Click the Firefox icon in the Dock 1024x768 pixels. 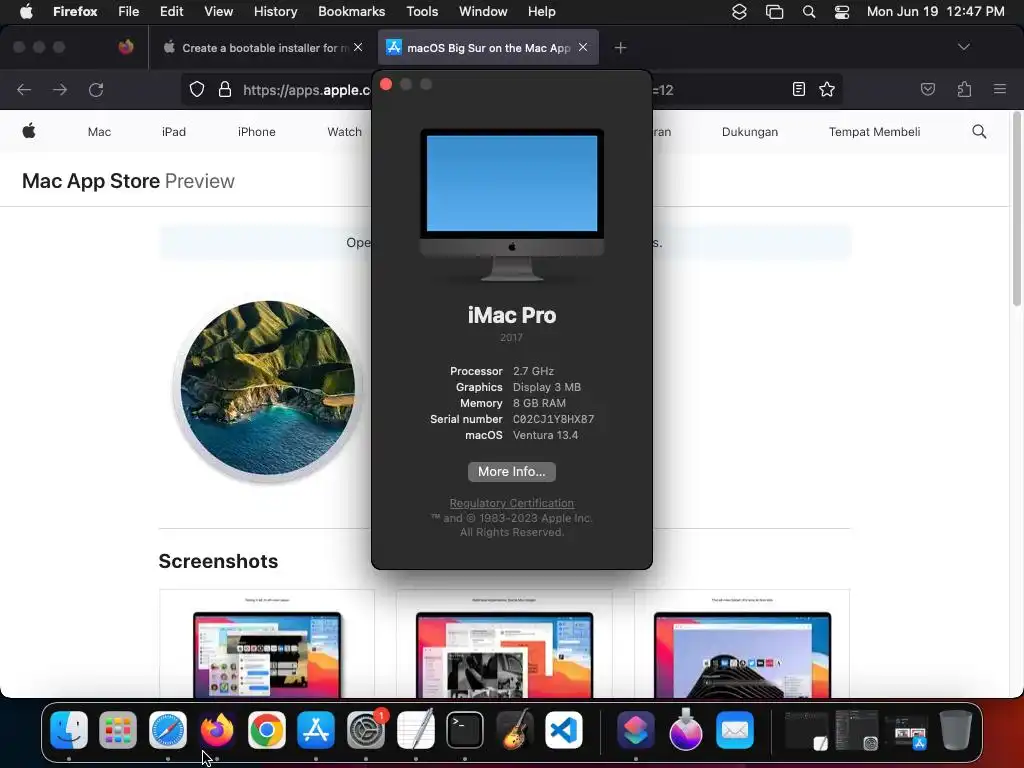click(217, 729)
